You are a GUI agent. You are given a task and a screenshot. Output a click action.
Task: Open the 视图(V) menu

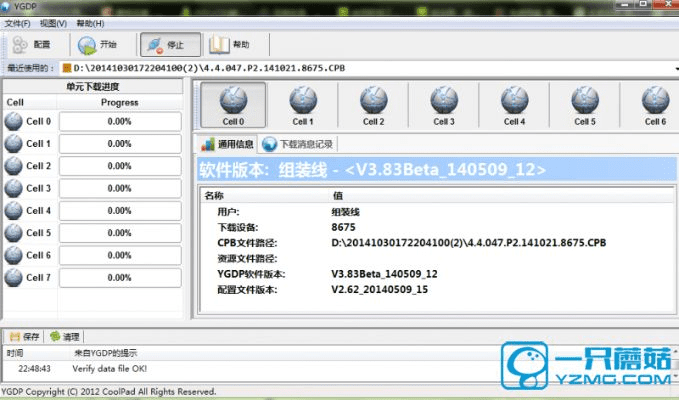tap(53, 22)
